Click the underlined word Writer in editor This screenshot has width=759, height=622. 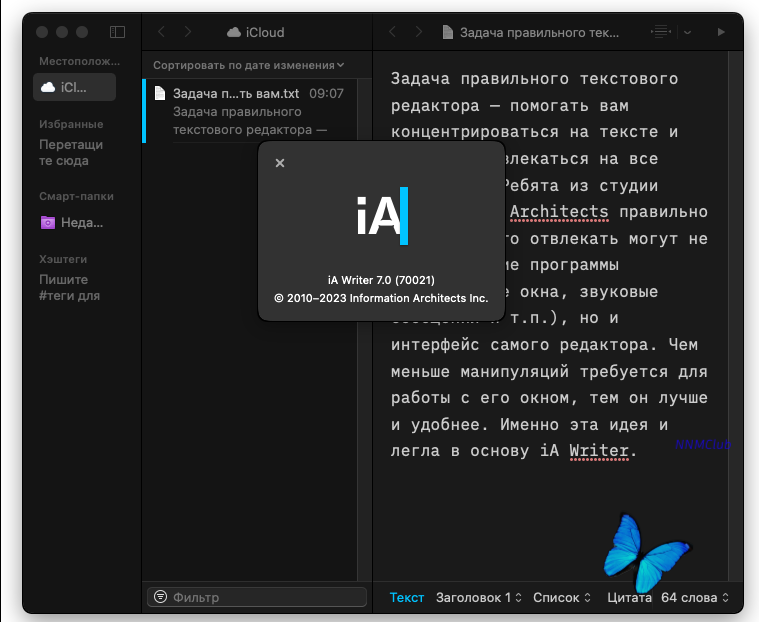599,451
